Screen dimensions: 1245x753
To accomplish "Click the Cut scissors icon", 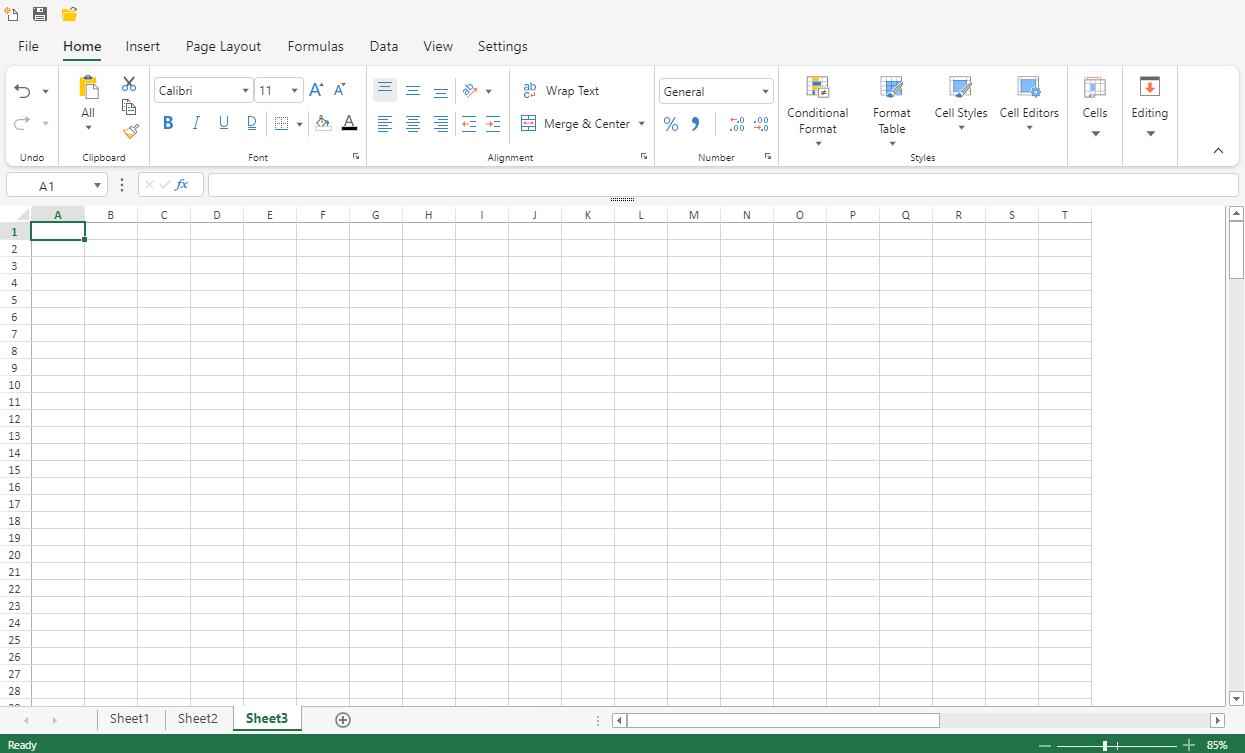I will [x=129, y=84].
